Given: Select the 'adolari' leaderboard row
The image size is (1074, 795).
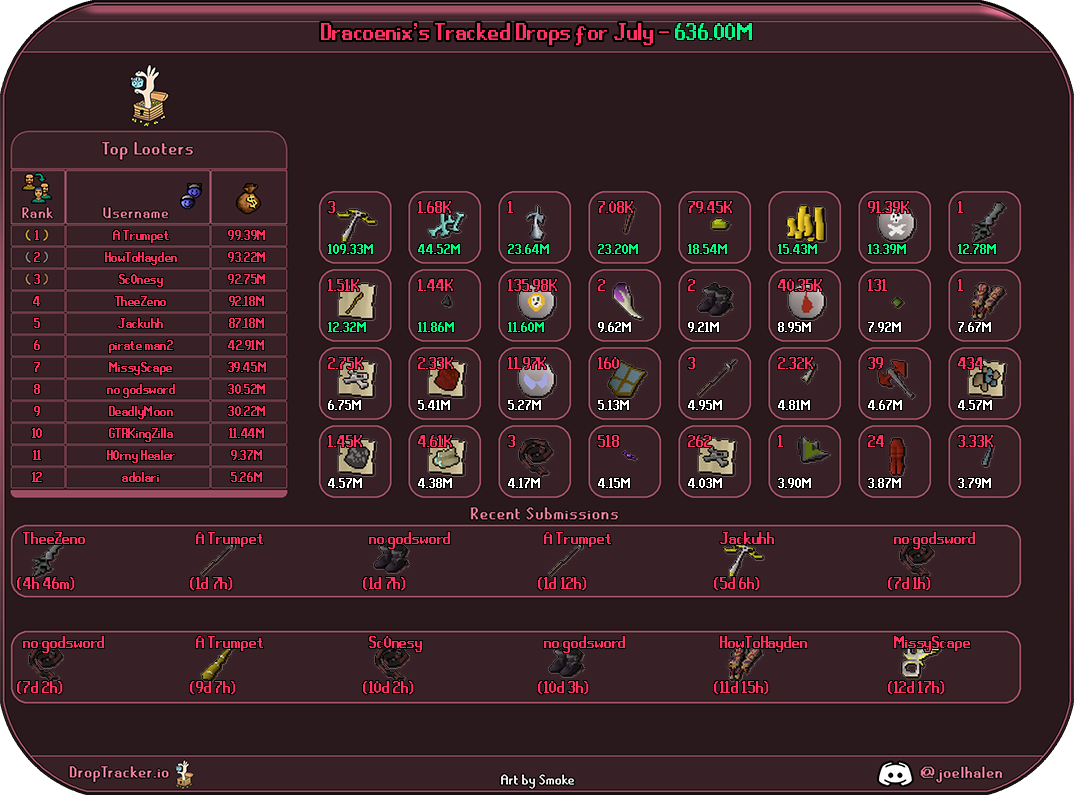Looking at the screenshot, I should coord(149,477).
